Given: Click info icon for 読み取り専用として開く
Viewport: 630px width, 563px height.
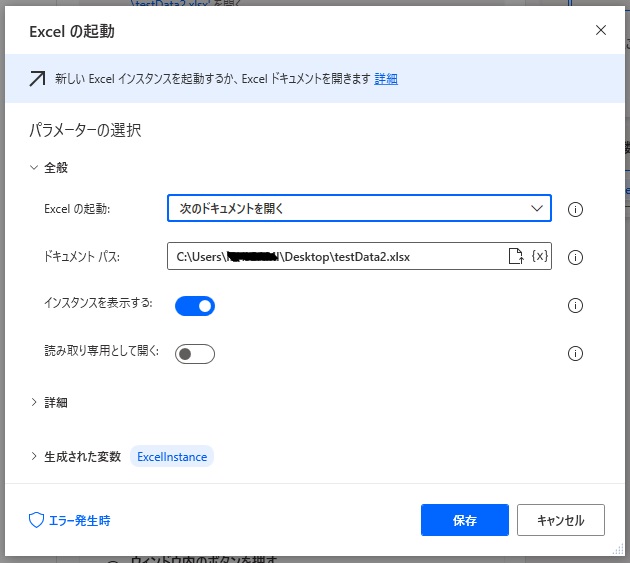Looking at the screenshot, I should tap(575, 354).
